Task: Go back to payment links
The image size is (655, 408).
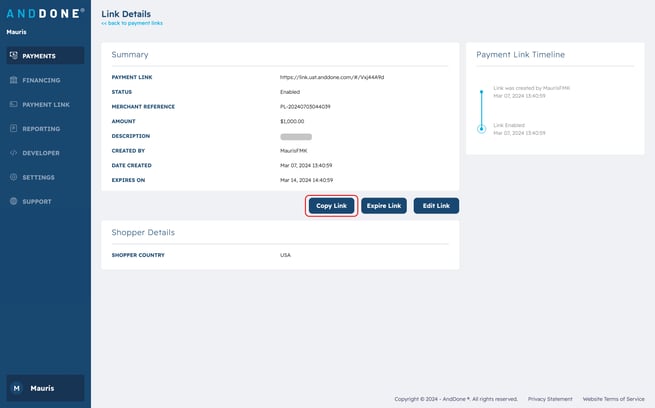Action: click(132, 23)
